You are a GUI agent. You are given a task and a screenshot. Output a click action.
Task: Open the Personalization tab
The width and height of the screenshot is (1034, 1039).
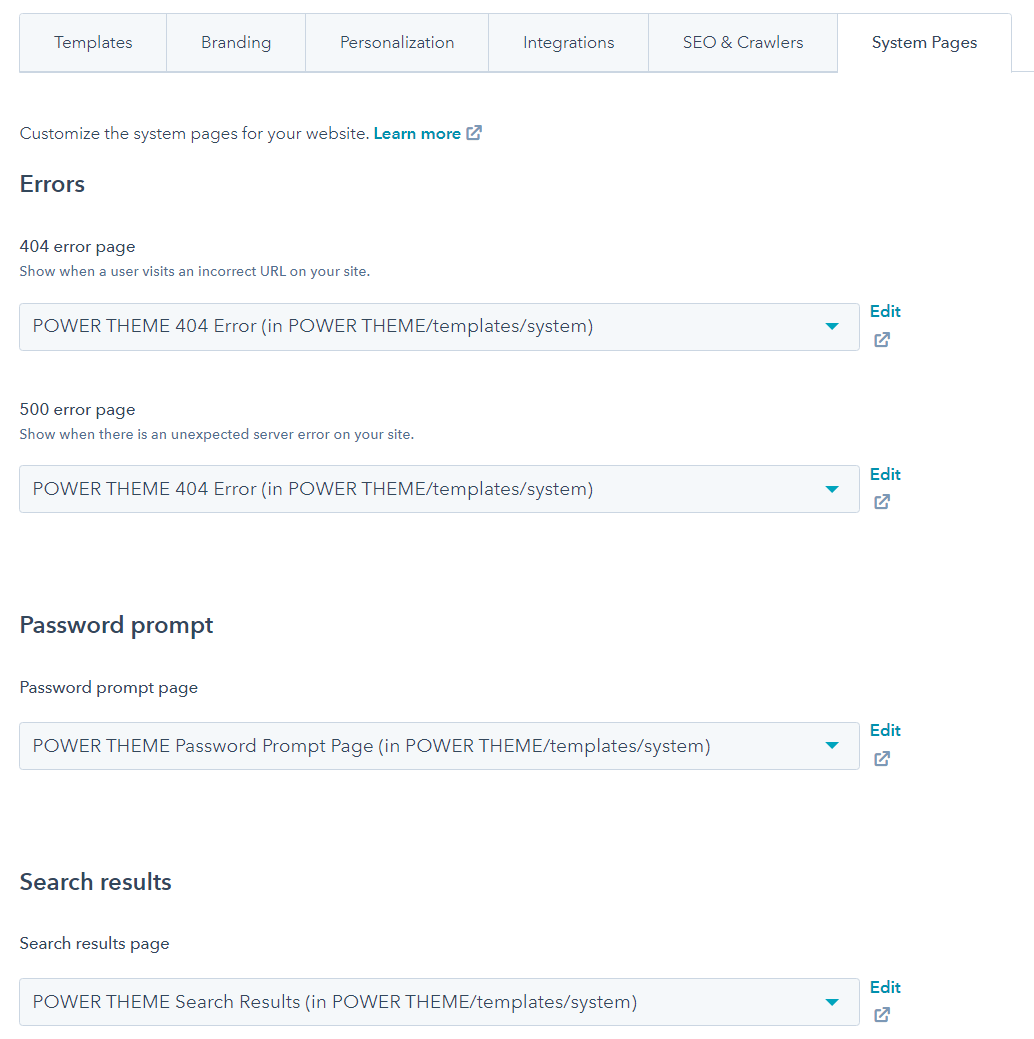click(x=396, y=42)
